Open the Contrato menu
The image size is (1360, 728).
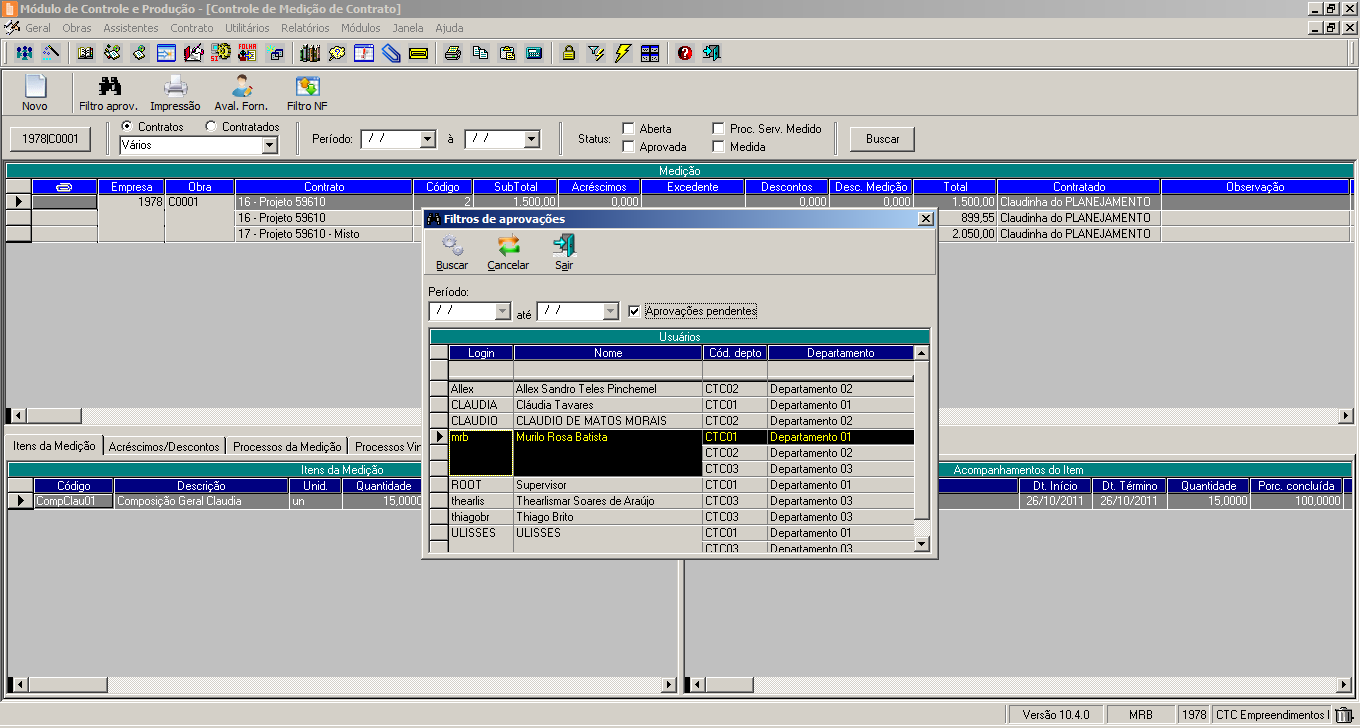(191, 28)
